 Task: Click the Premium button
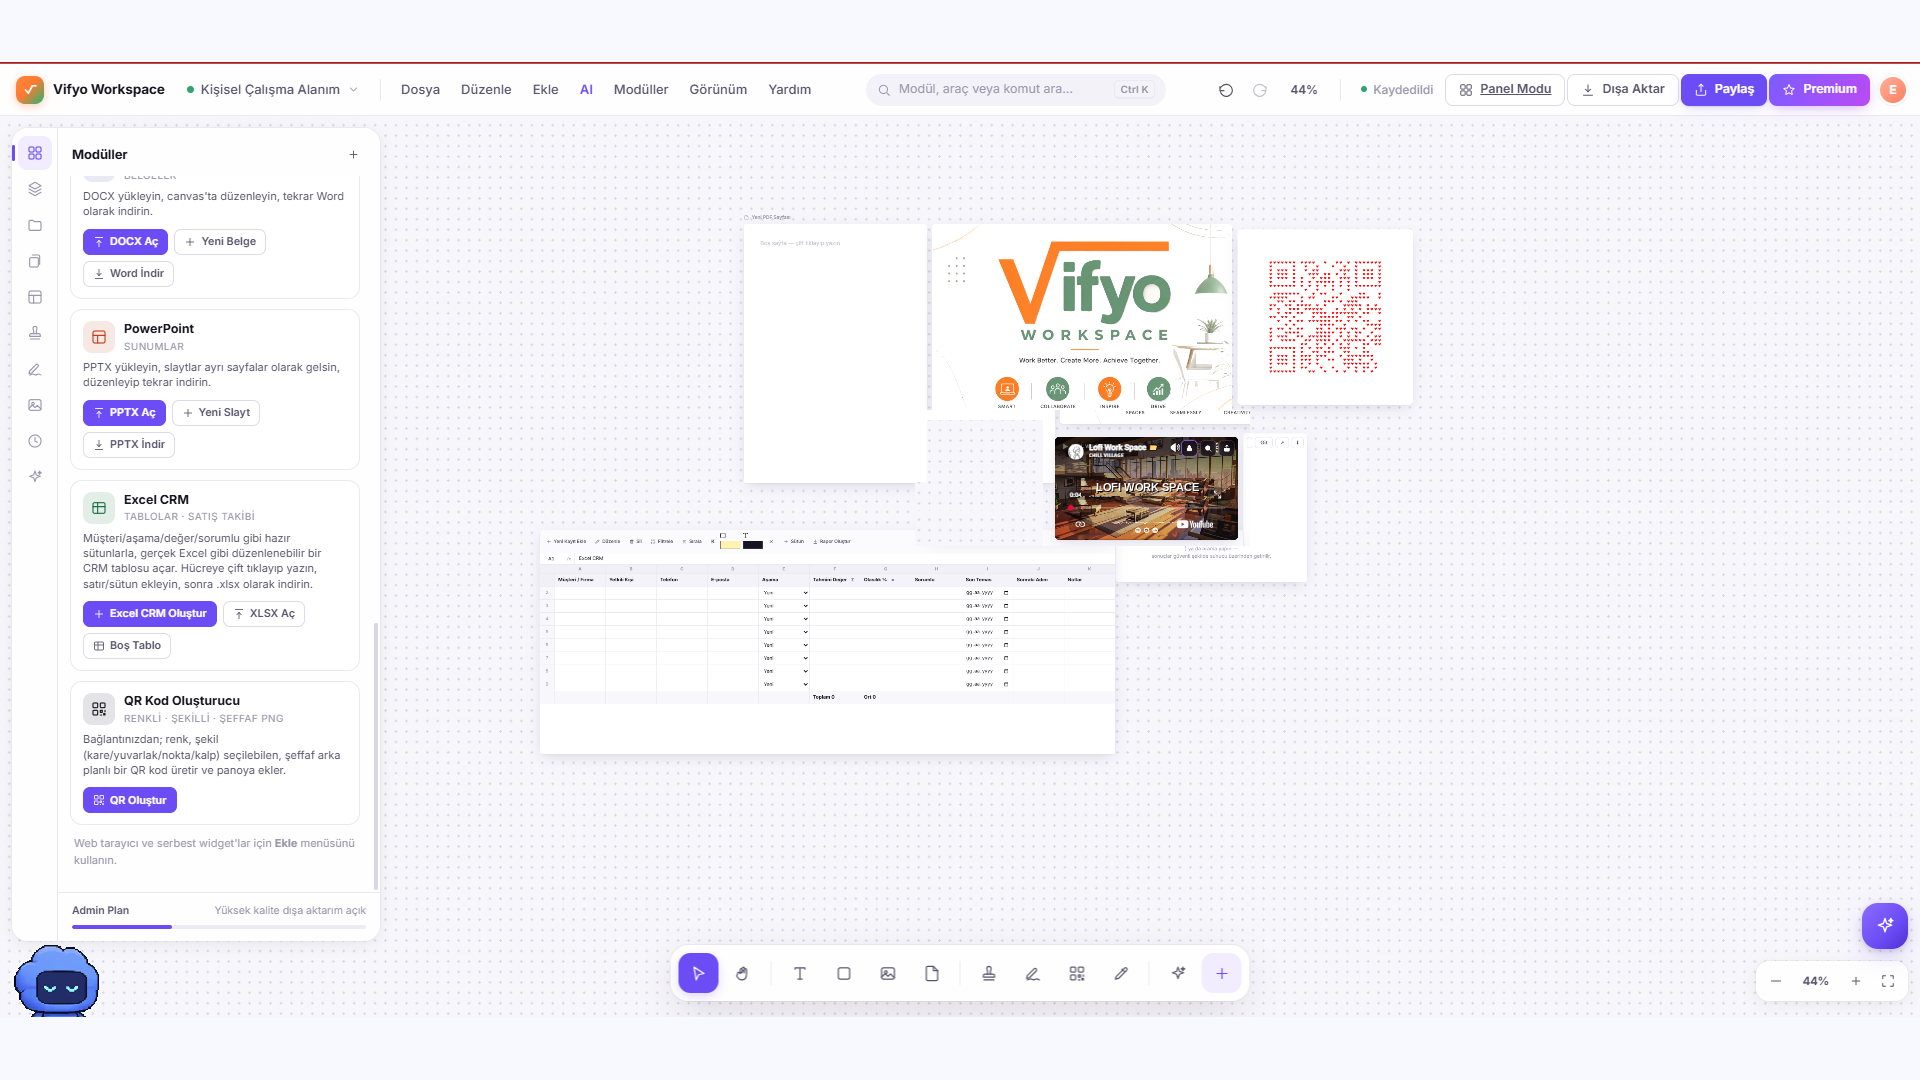(1820, 90)
